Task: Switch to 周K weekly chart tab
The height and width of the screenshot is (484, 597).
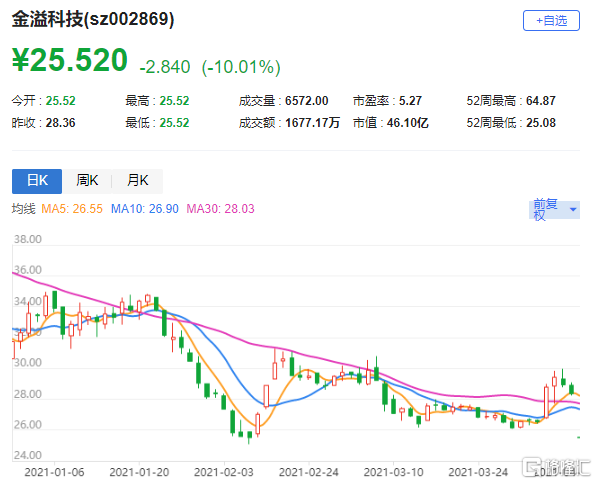Action: coord(87,181)
